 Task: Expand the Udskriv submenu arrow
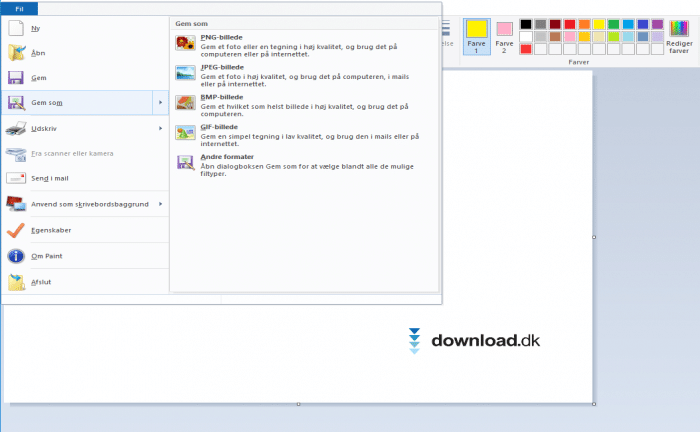click(x=160, y=128)
